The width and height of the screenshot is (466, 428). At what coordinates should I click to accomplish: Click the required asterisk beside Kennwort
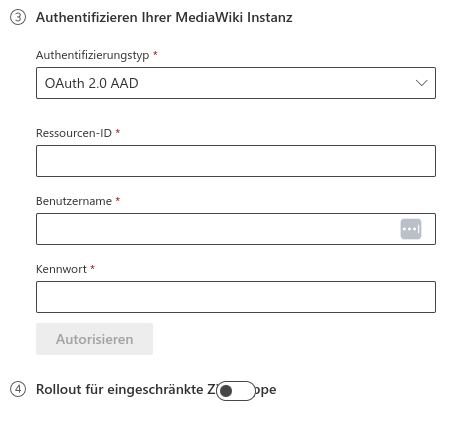[93, 268]
